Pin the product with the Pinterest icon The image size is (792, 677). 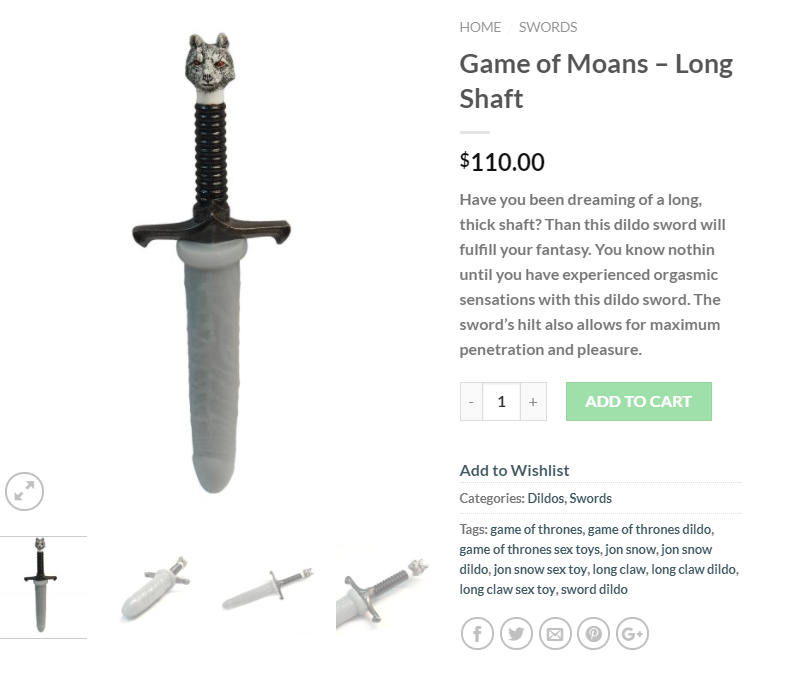[593, 633]
